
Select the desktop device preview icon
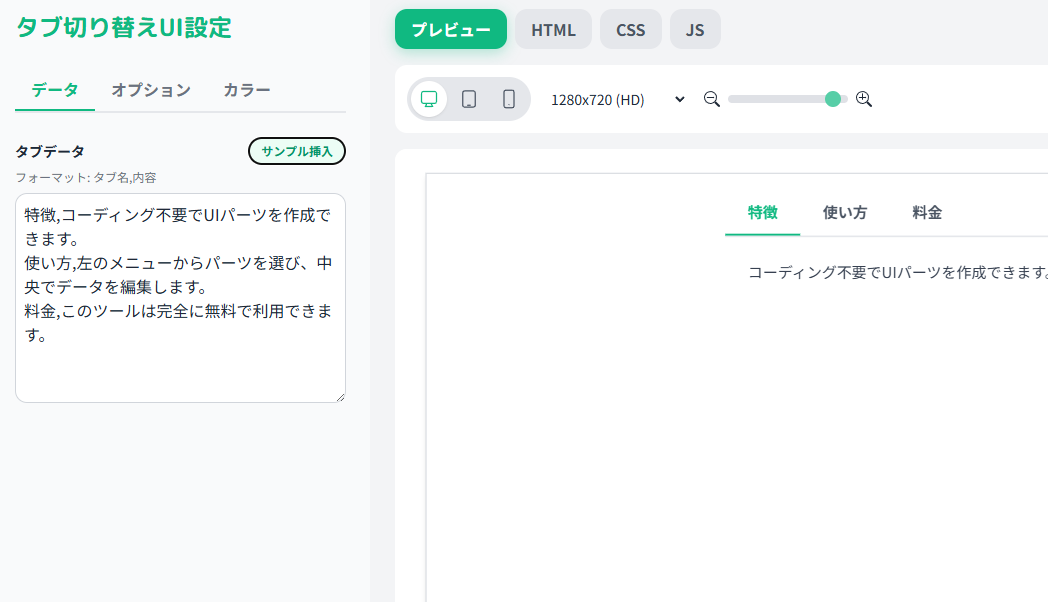tap(429, 99)
